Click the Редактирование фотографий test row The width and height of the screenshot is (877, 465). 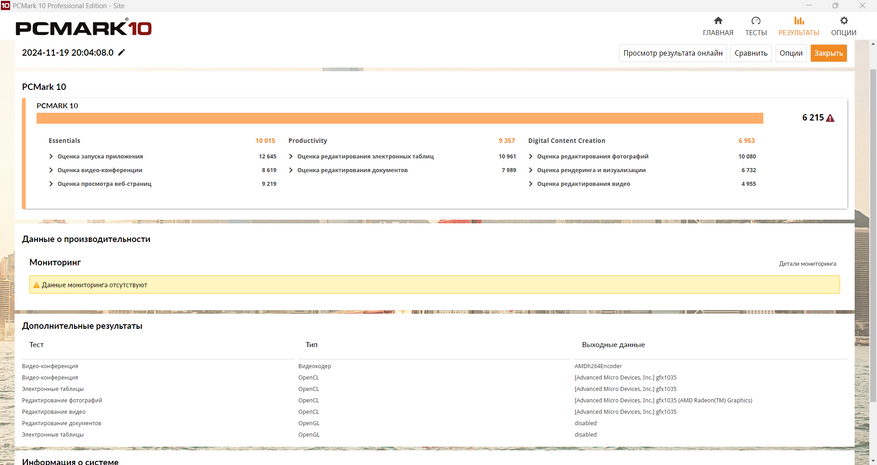[x=62, y=401]
